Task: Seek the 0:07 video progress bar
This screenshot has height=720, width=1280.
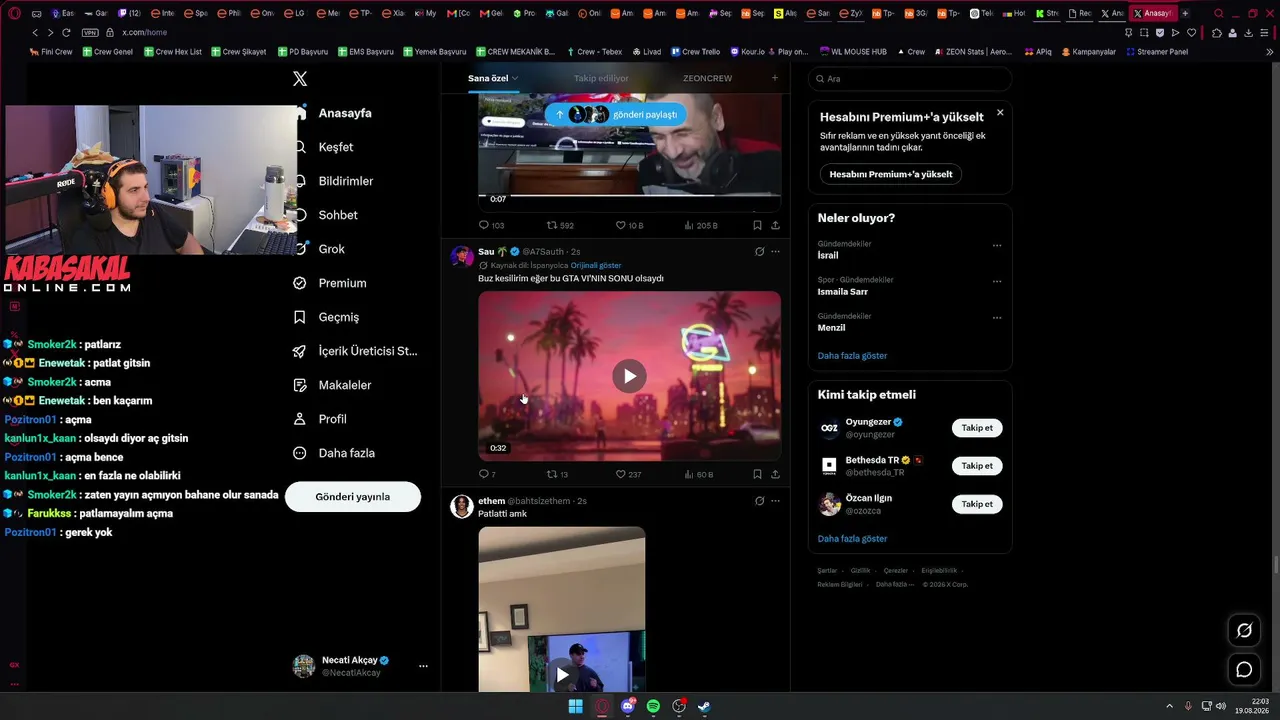Action: (629, 196)
